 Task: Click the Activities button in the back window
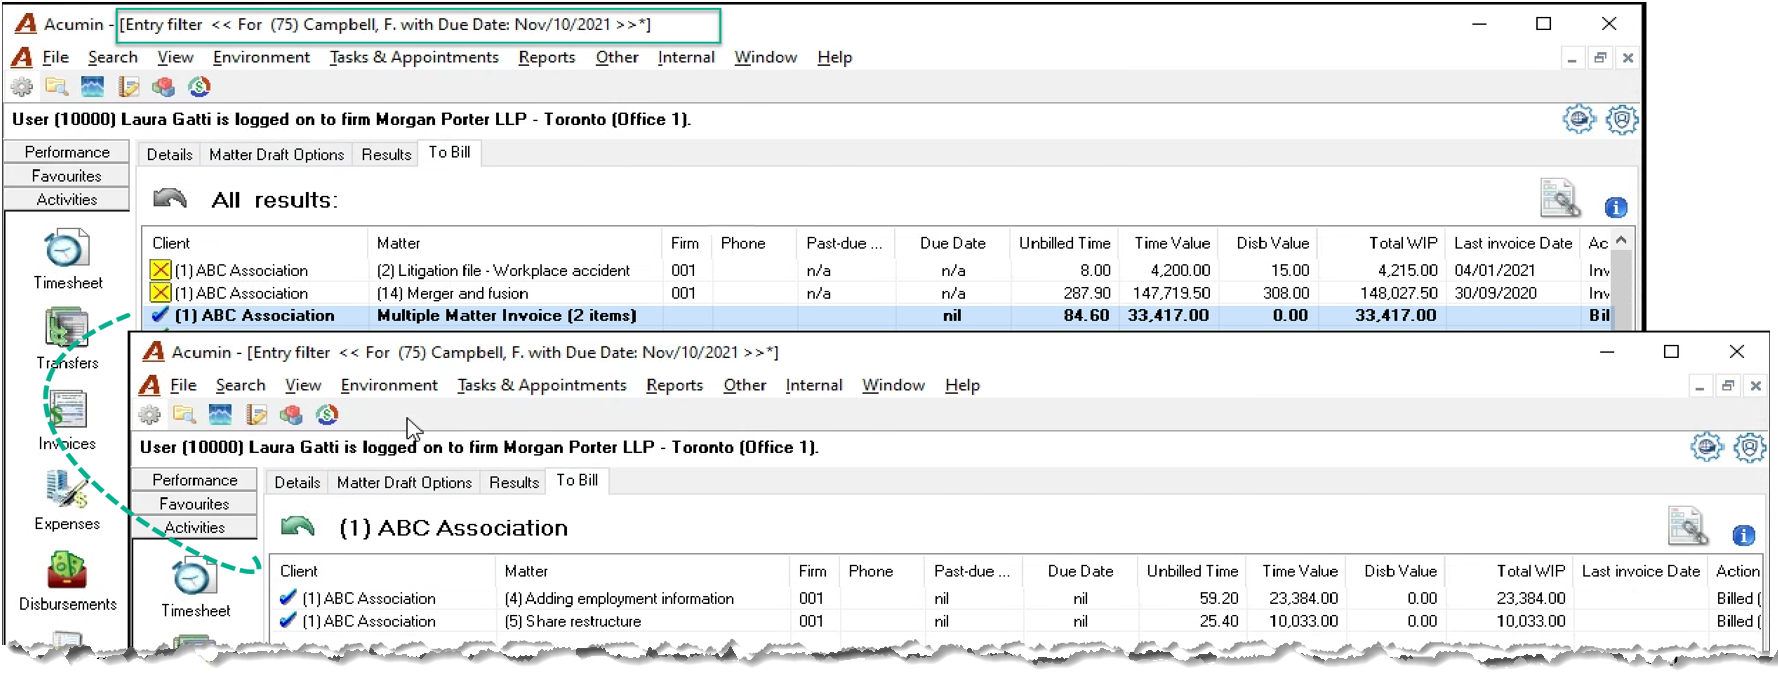(x=67, y=199)
